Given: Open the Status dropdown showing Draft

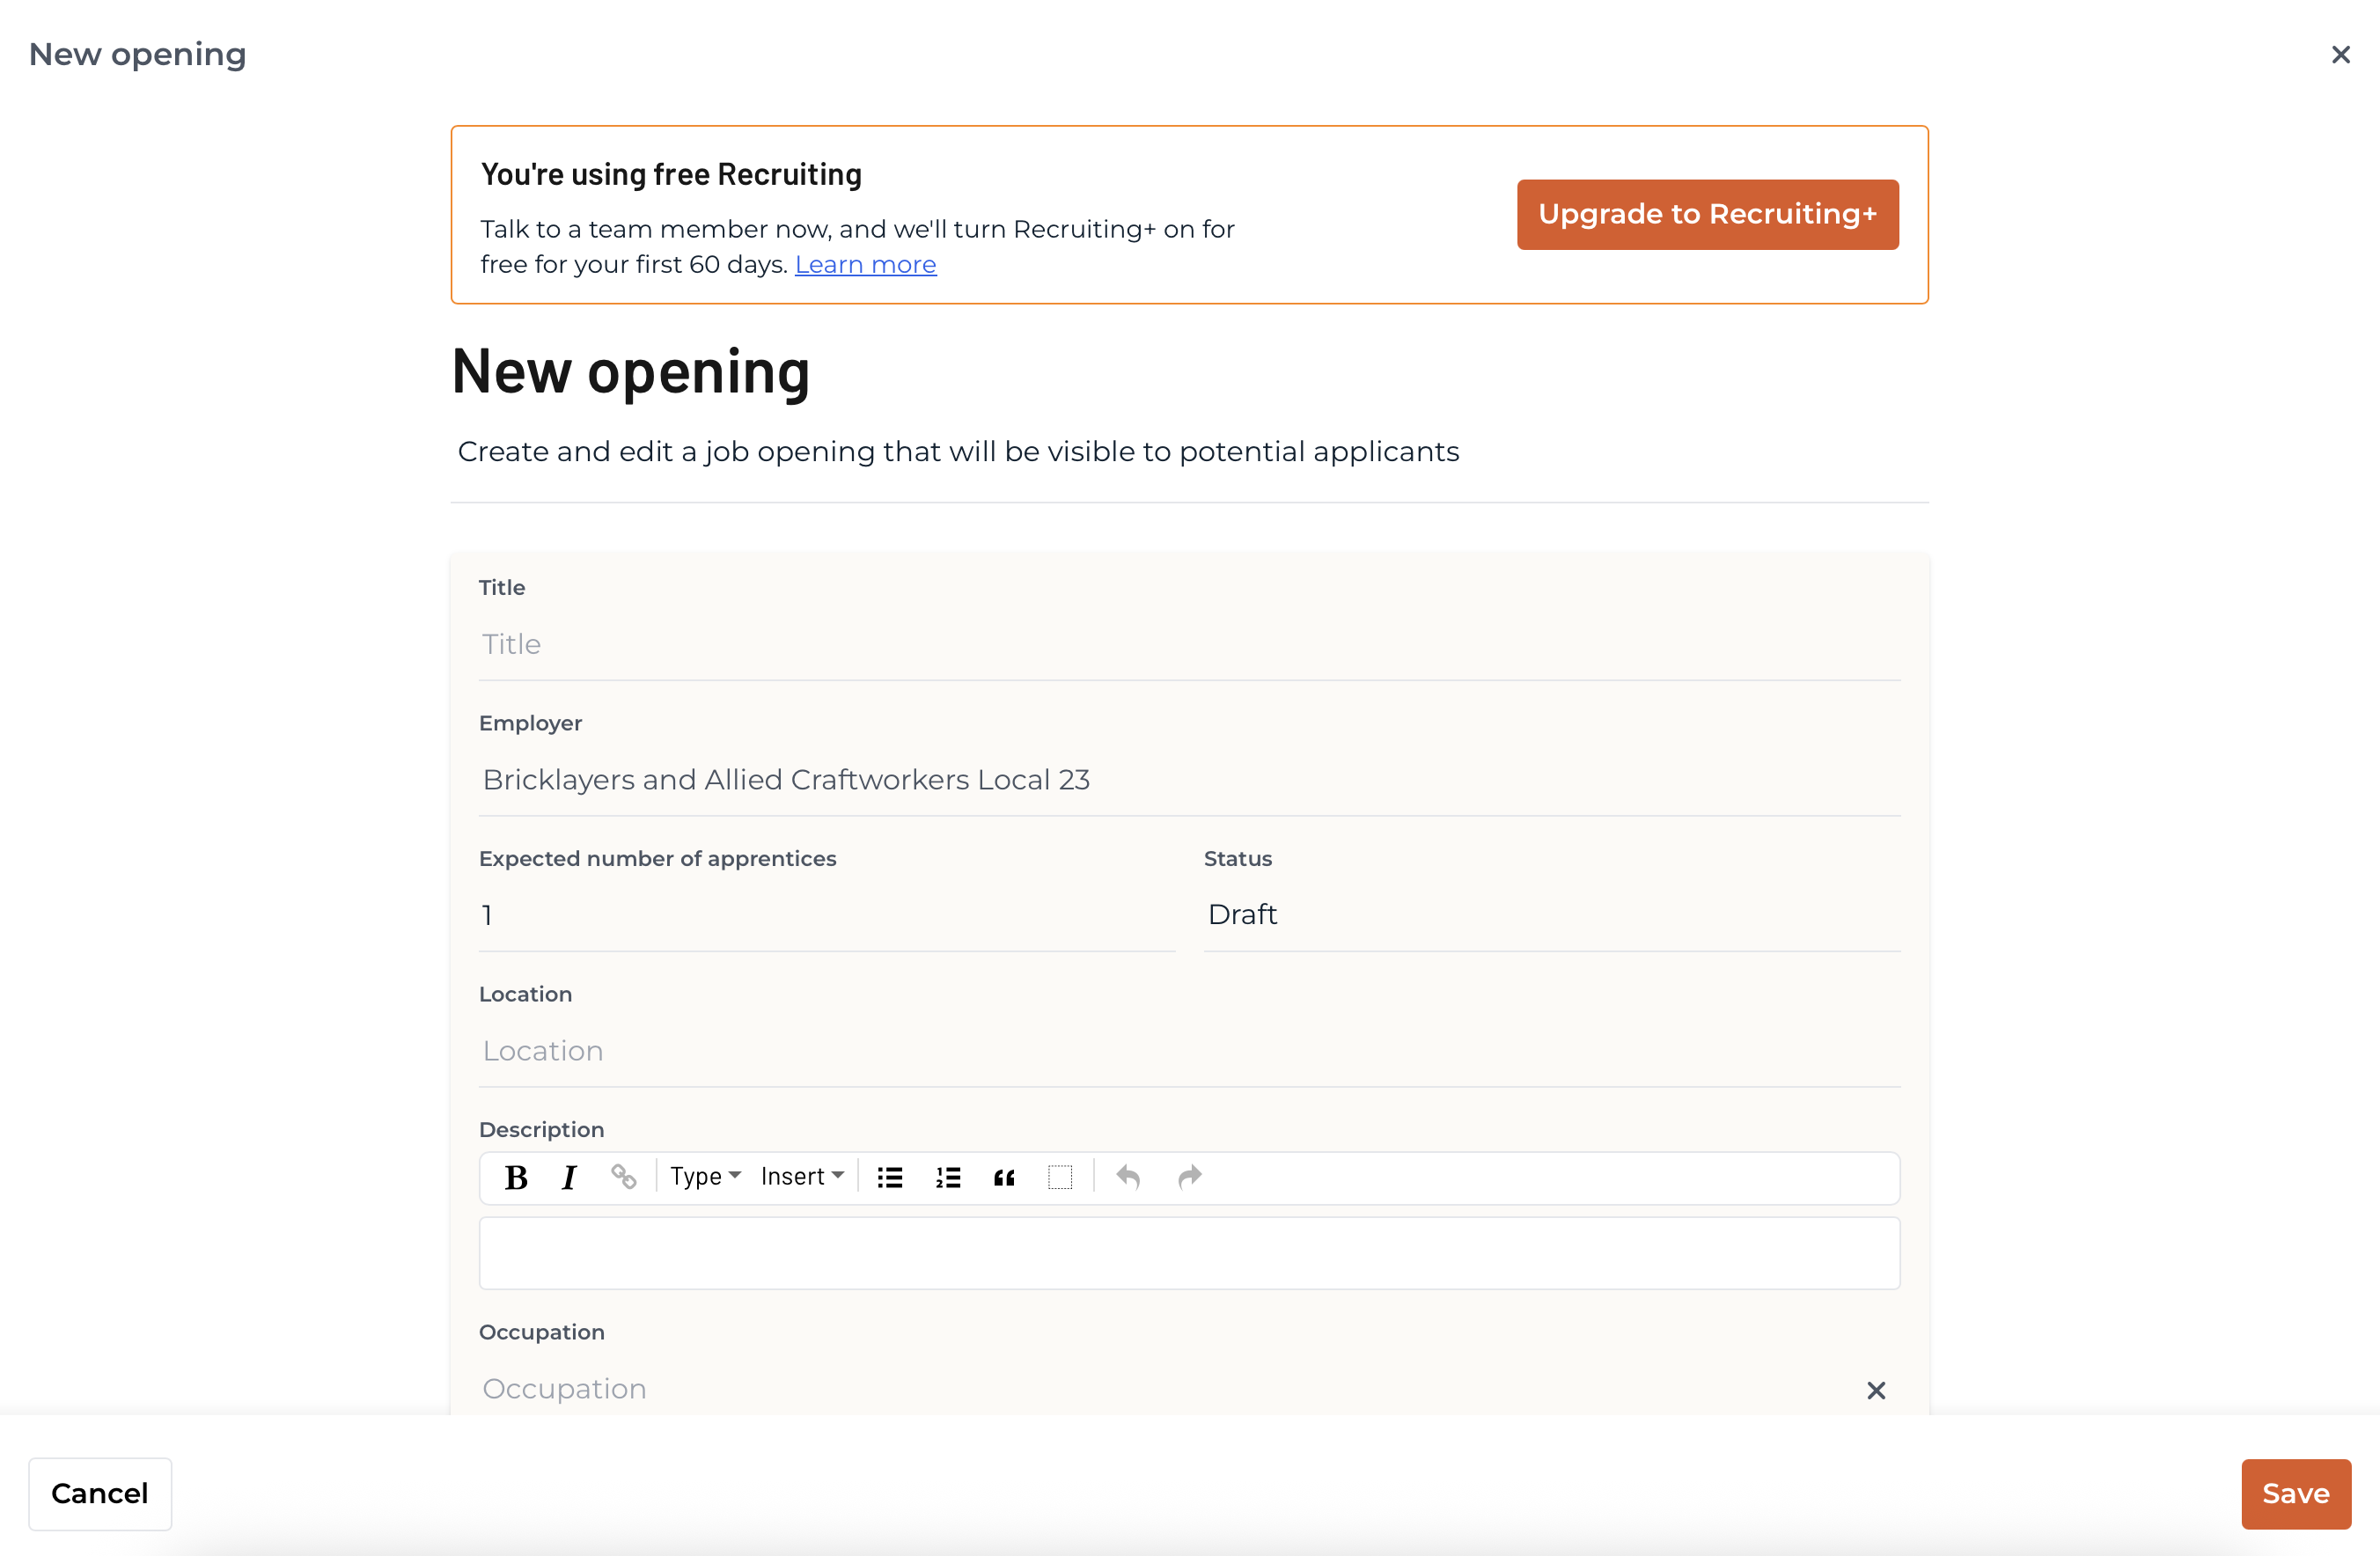Looking at the screenshot, I should tap(1552, 915).
